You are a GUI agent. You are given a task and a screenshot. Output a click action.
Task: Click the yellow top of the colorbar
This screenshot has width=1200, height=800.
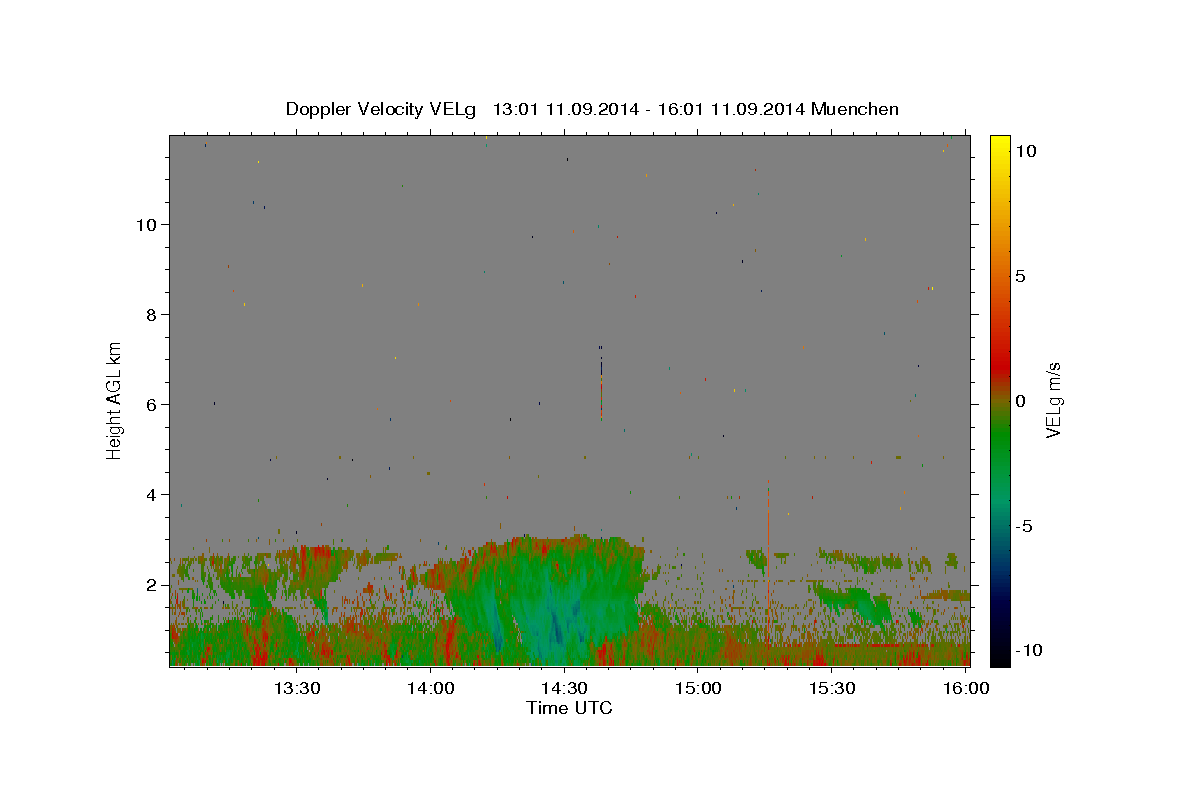pos(1000,146)
